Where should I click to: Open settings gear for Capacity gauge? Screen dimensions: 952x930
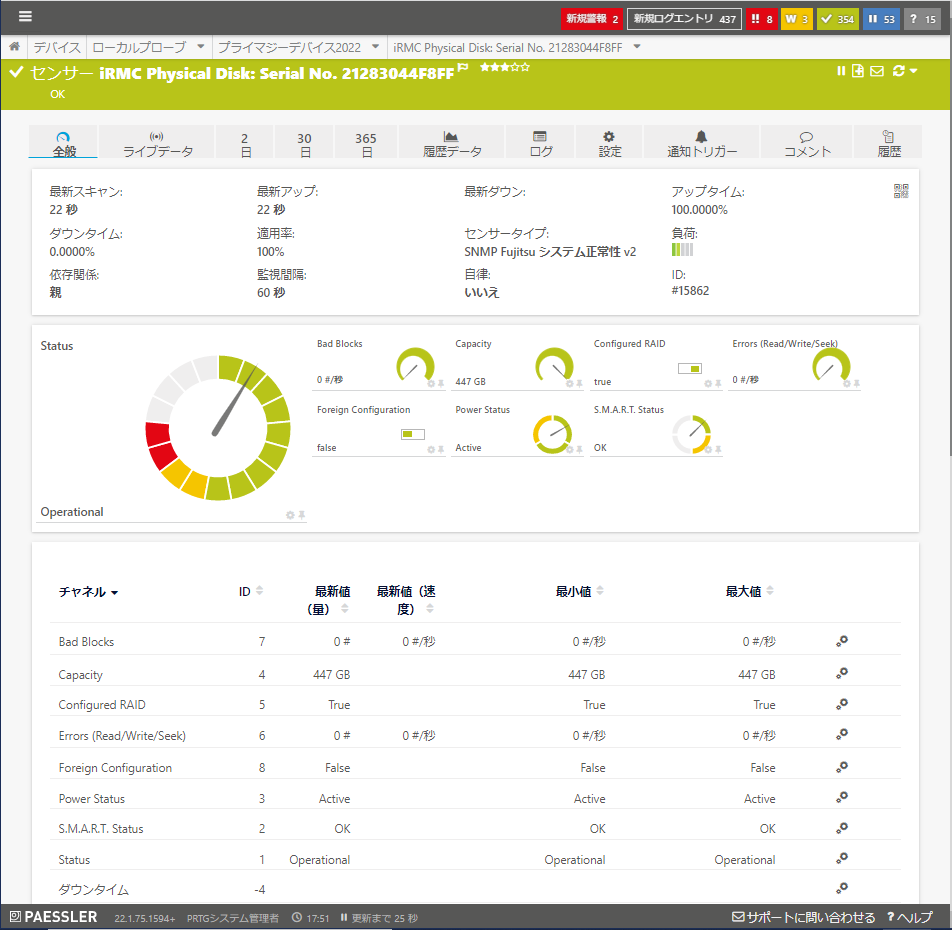pos(570,384)
